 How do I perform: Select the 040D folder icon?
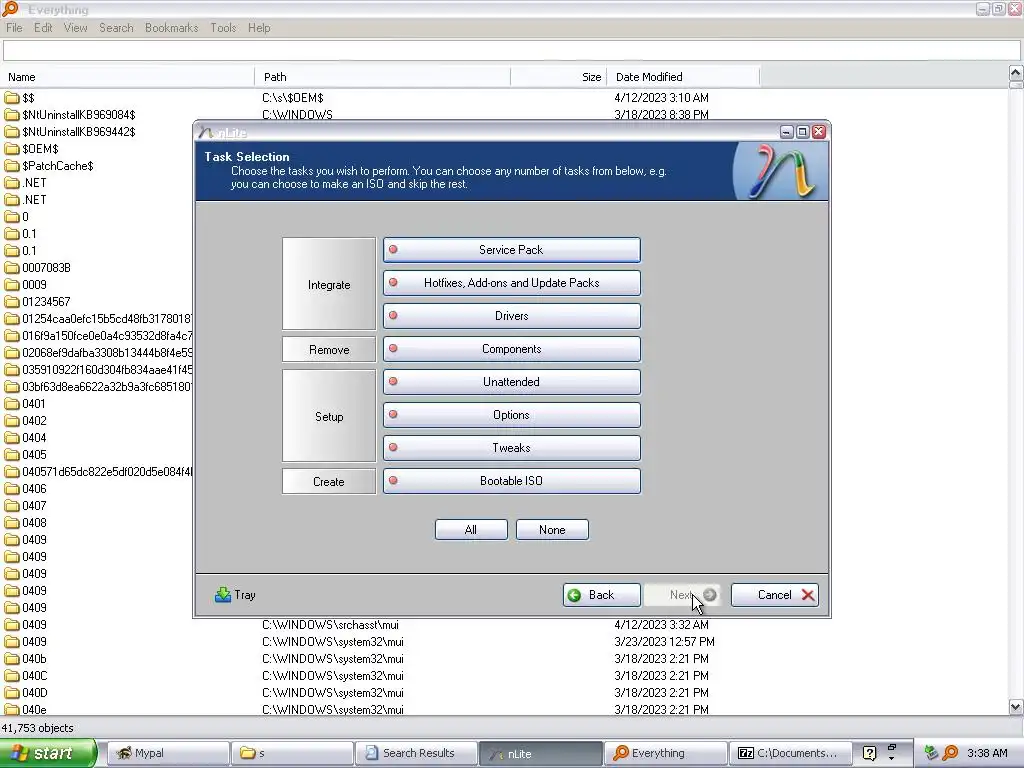click(12, 693)
